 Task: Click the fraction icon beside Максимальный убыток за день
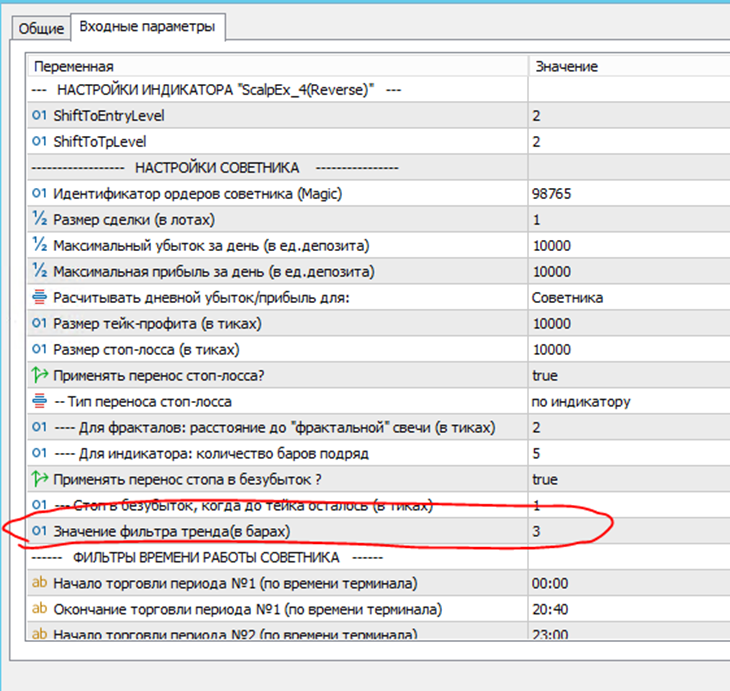[40, 244]
